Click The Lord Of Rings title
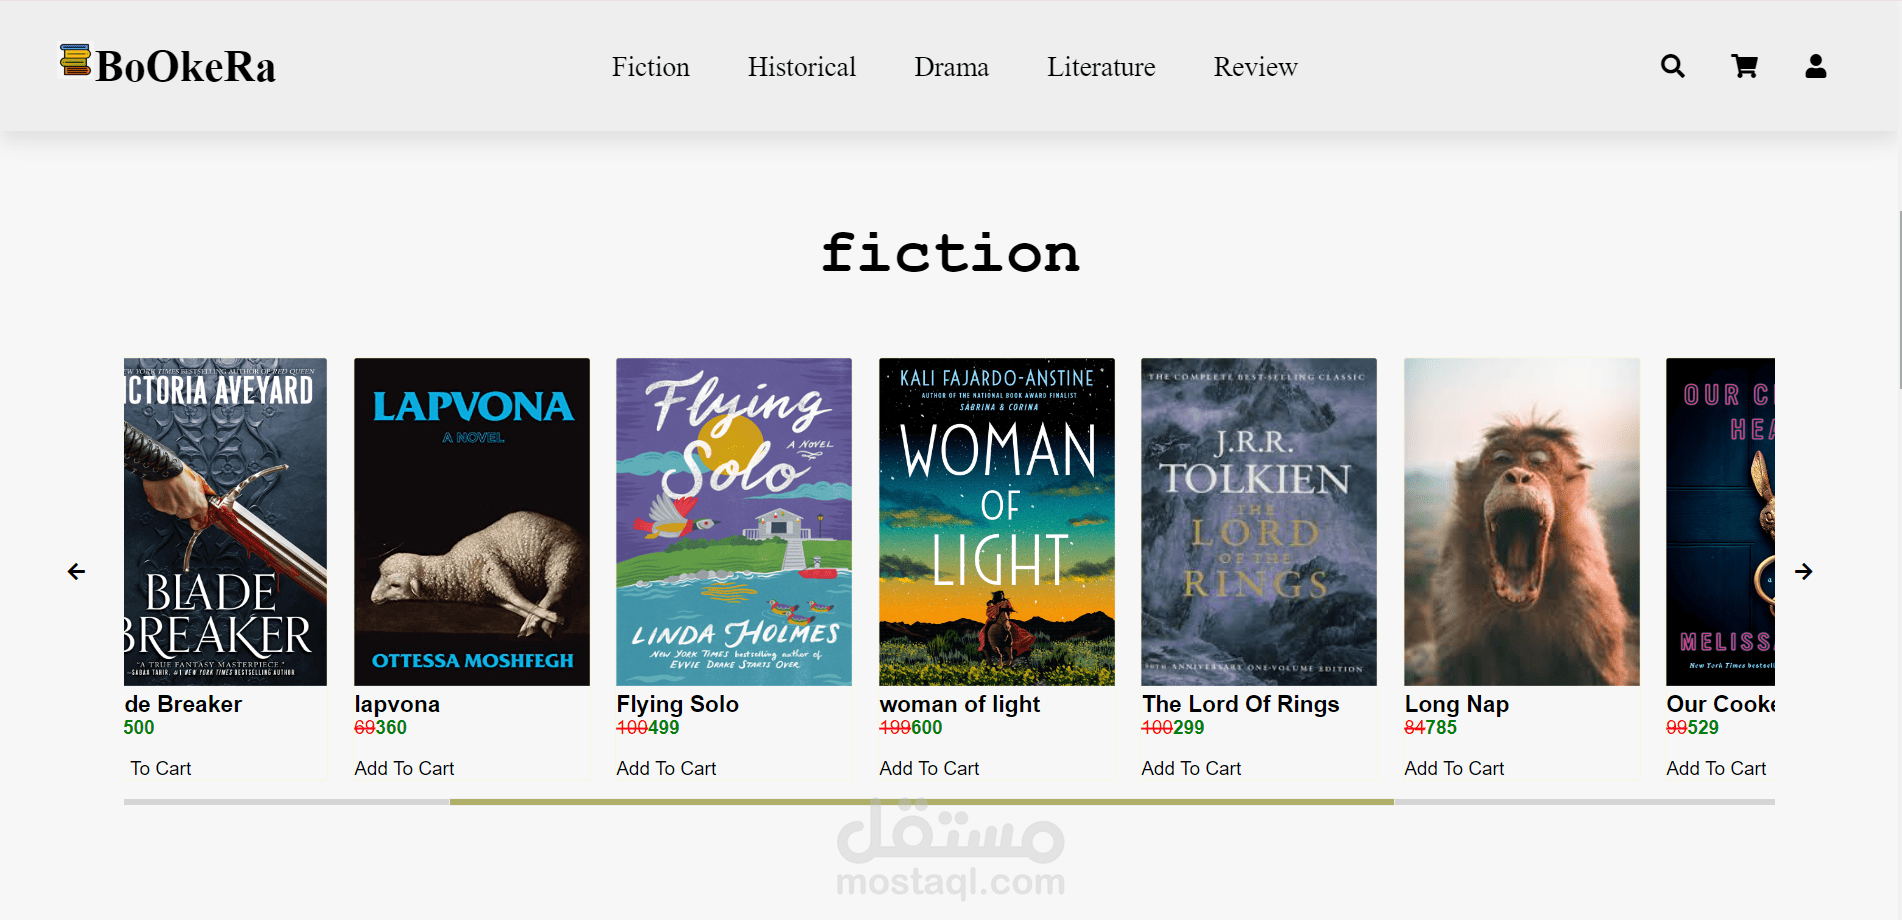 tap(1240, 704)
